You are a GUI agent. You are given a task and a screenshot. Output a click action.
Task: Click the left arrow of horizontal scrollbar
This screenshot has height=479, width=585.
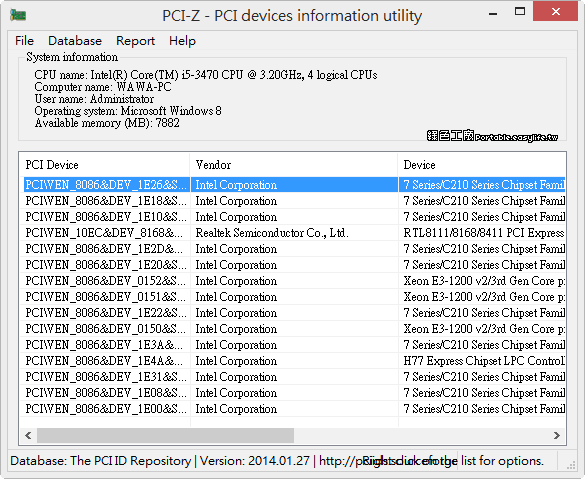(x=28, y=435)
